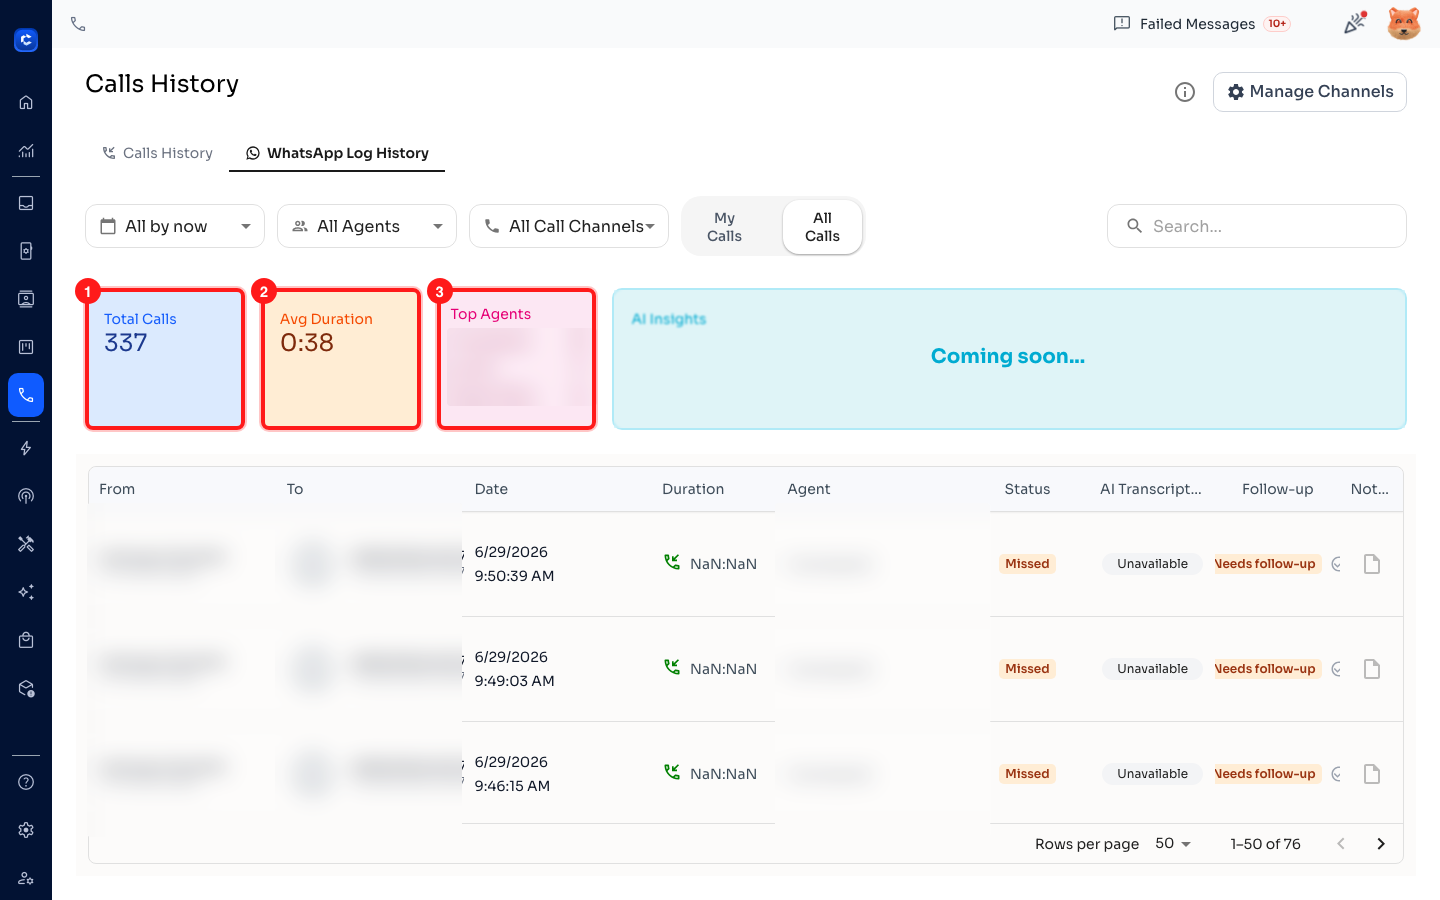Open the package box icon with badge
This screenshot has height=900, width=1440.
coord(26,688)
